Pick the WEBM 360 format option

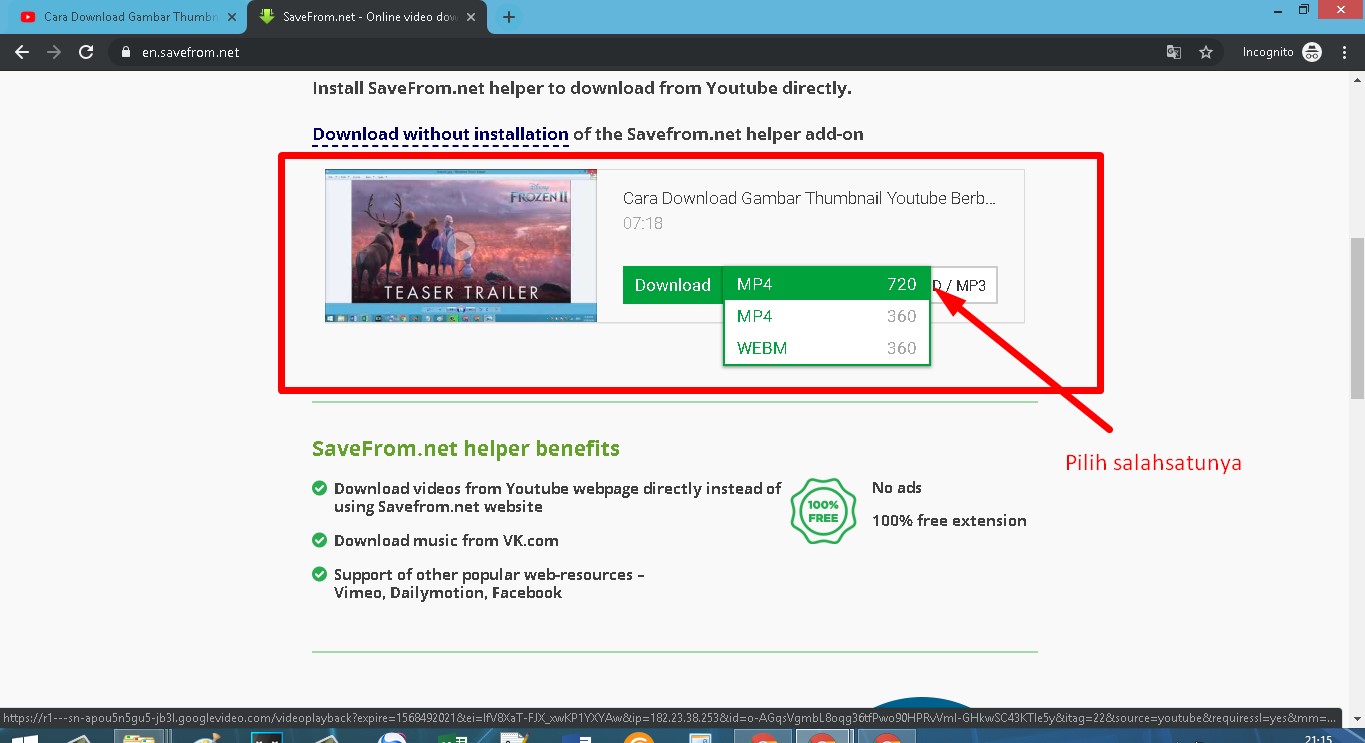tap(827, 348)
